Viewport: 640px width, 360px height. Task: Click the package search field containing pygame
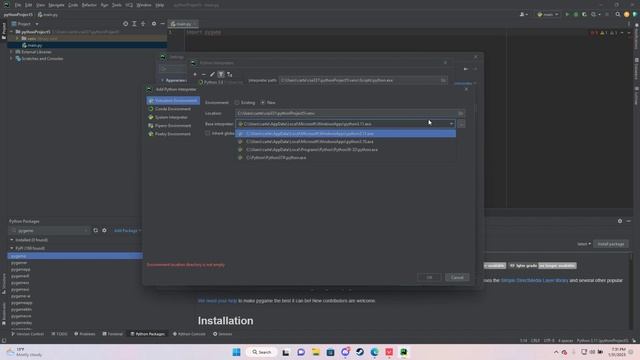[50, 231]
